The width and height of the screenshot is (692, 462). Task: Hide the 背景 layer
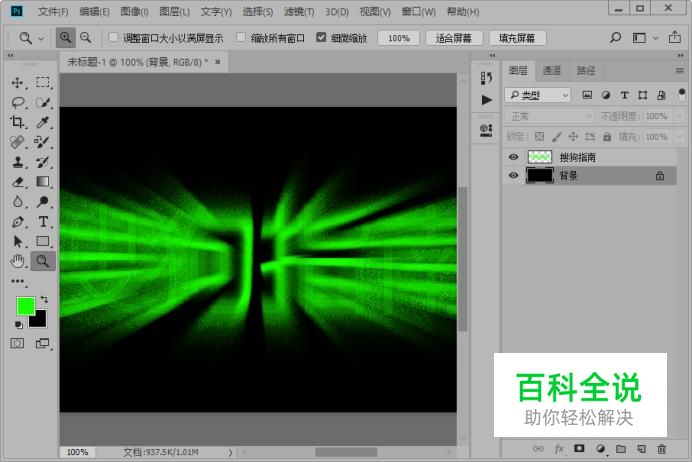513,175
